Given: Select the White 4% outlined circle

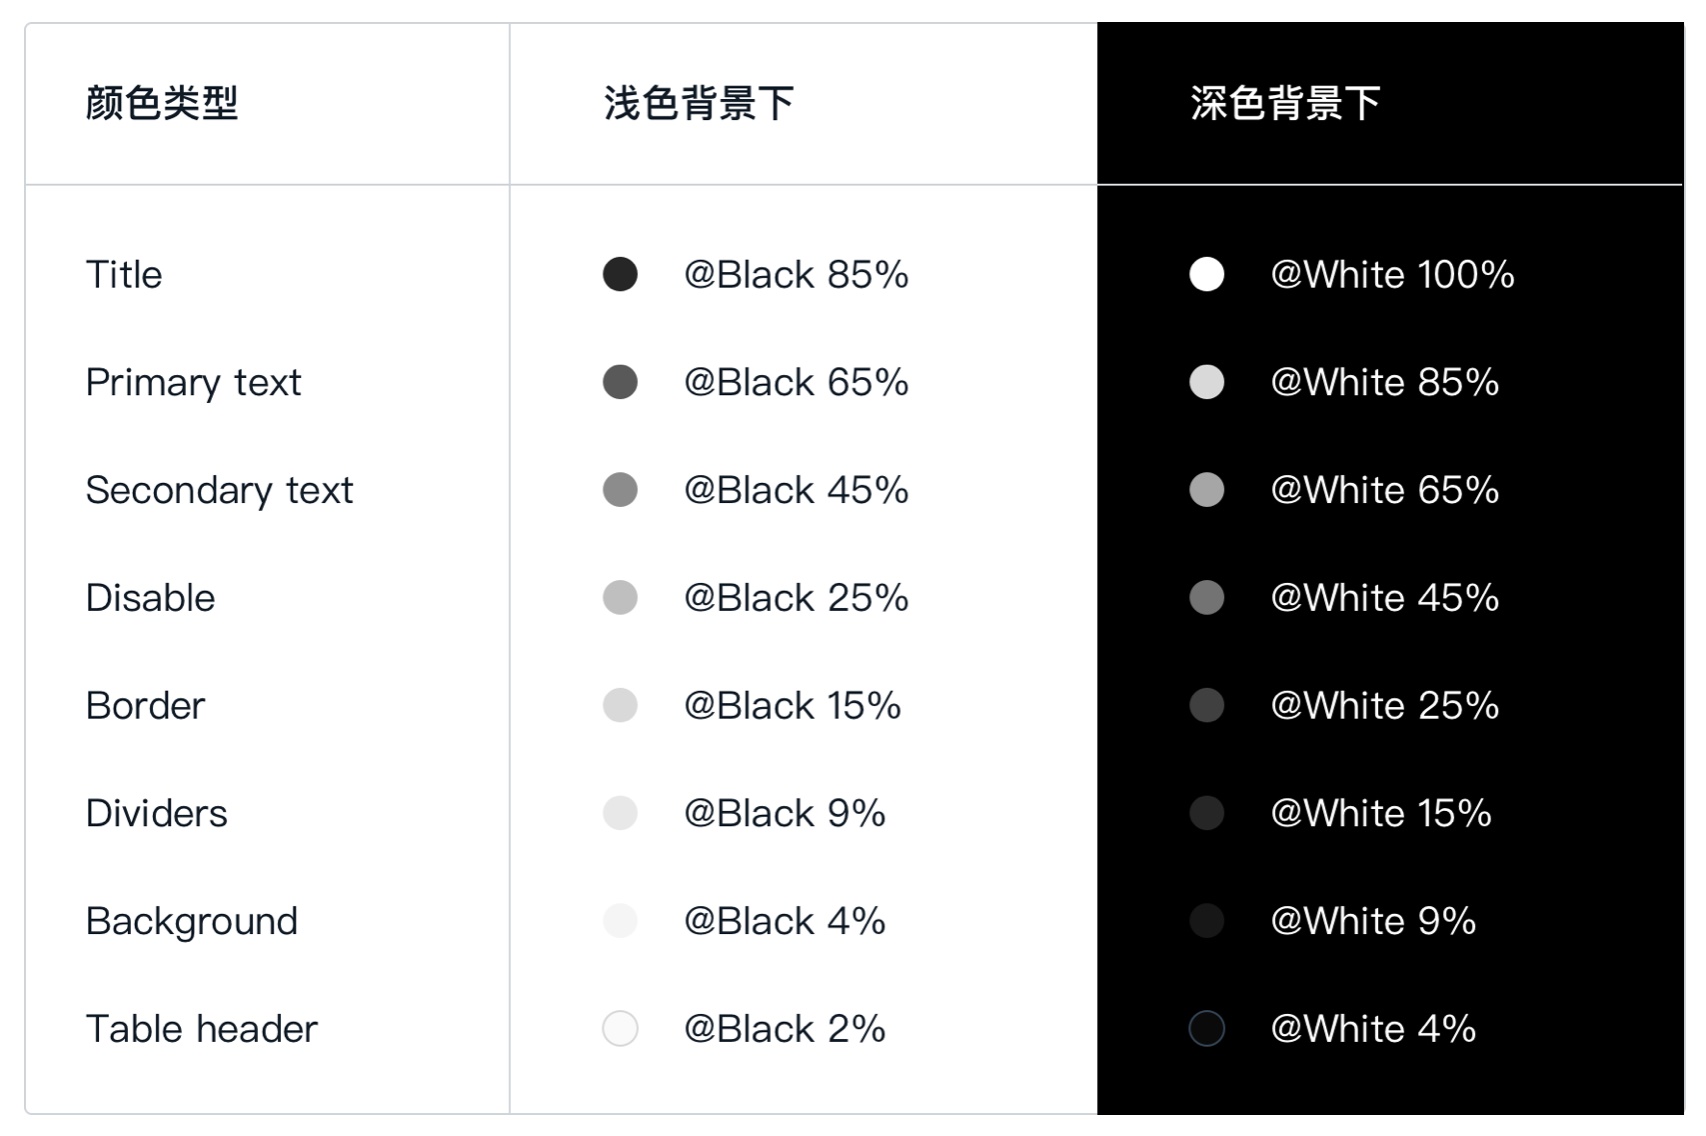Looking at the screenshot, I should coord(1207,1028).
